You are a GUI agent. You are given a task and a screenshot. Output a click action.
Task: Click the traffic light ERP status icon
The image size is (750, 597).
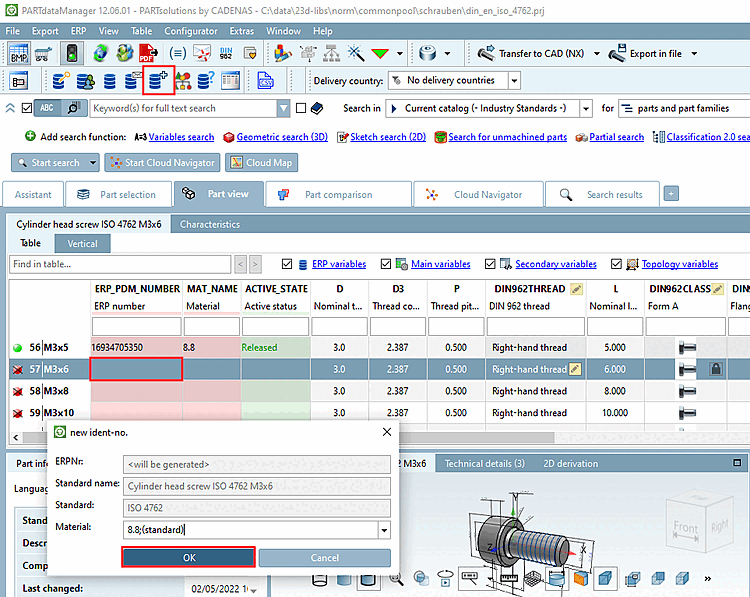(x=72, y=54)
